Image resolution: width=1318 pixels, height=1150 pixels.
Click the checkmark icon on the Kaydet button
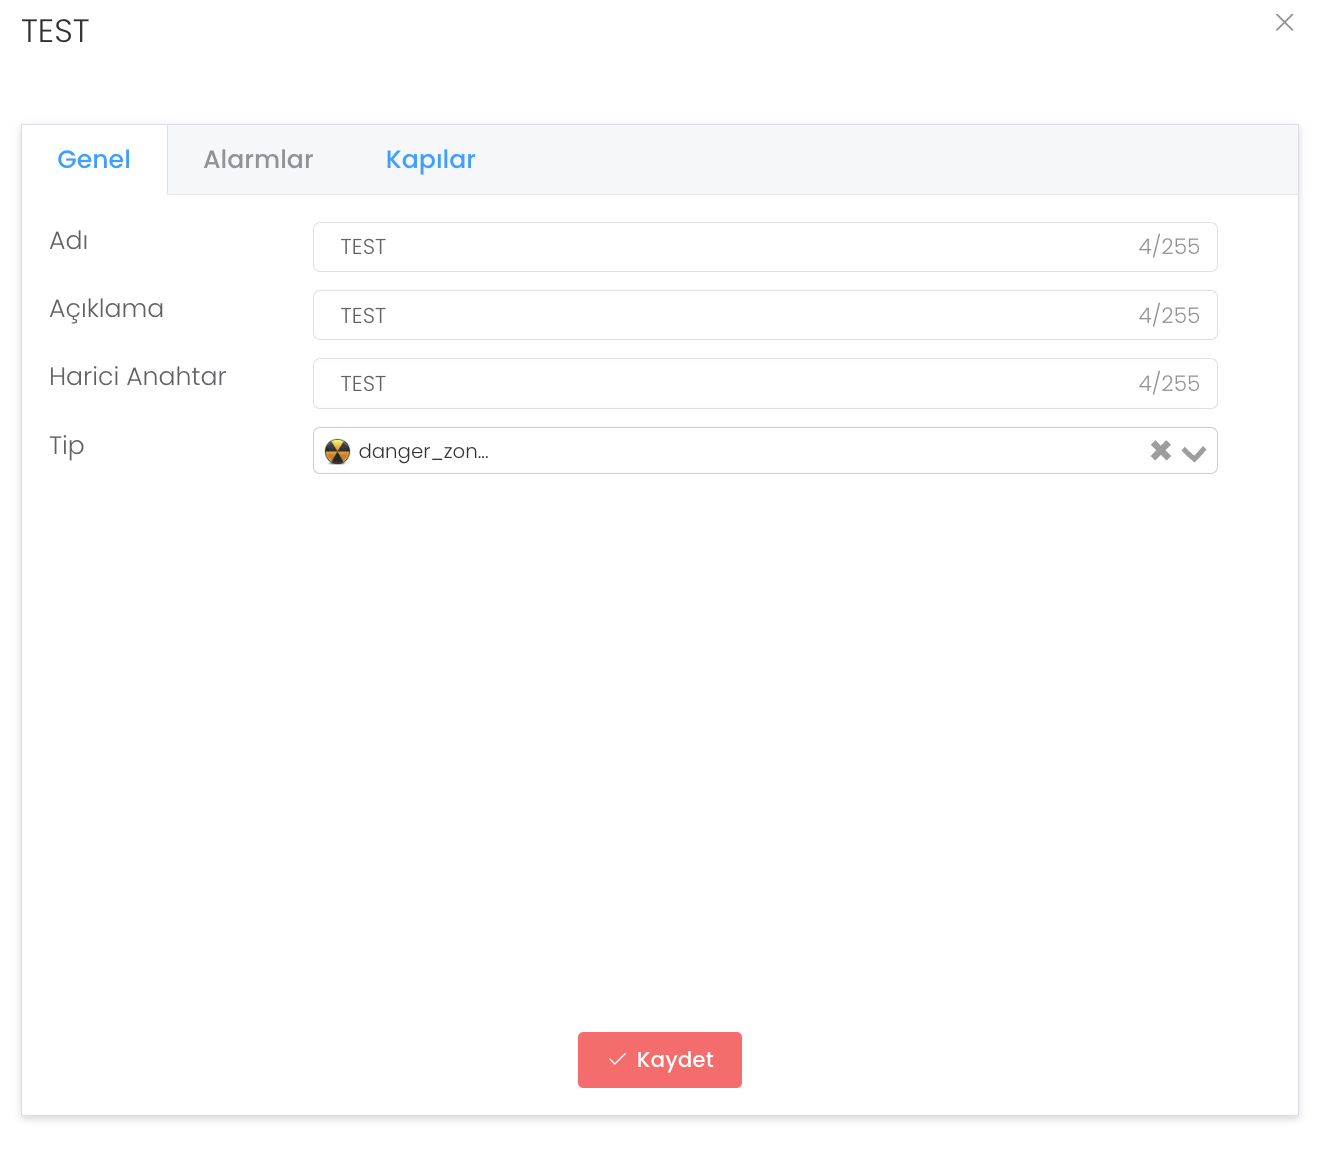617,1060
